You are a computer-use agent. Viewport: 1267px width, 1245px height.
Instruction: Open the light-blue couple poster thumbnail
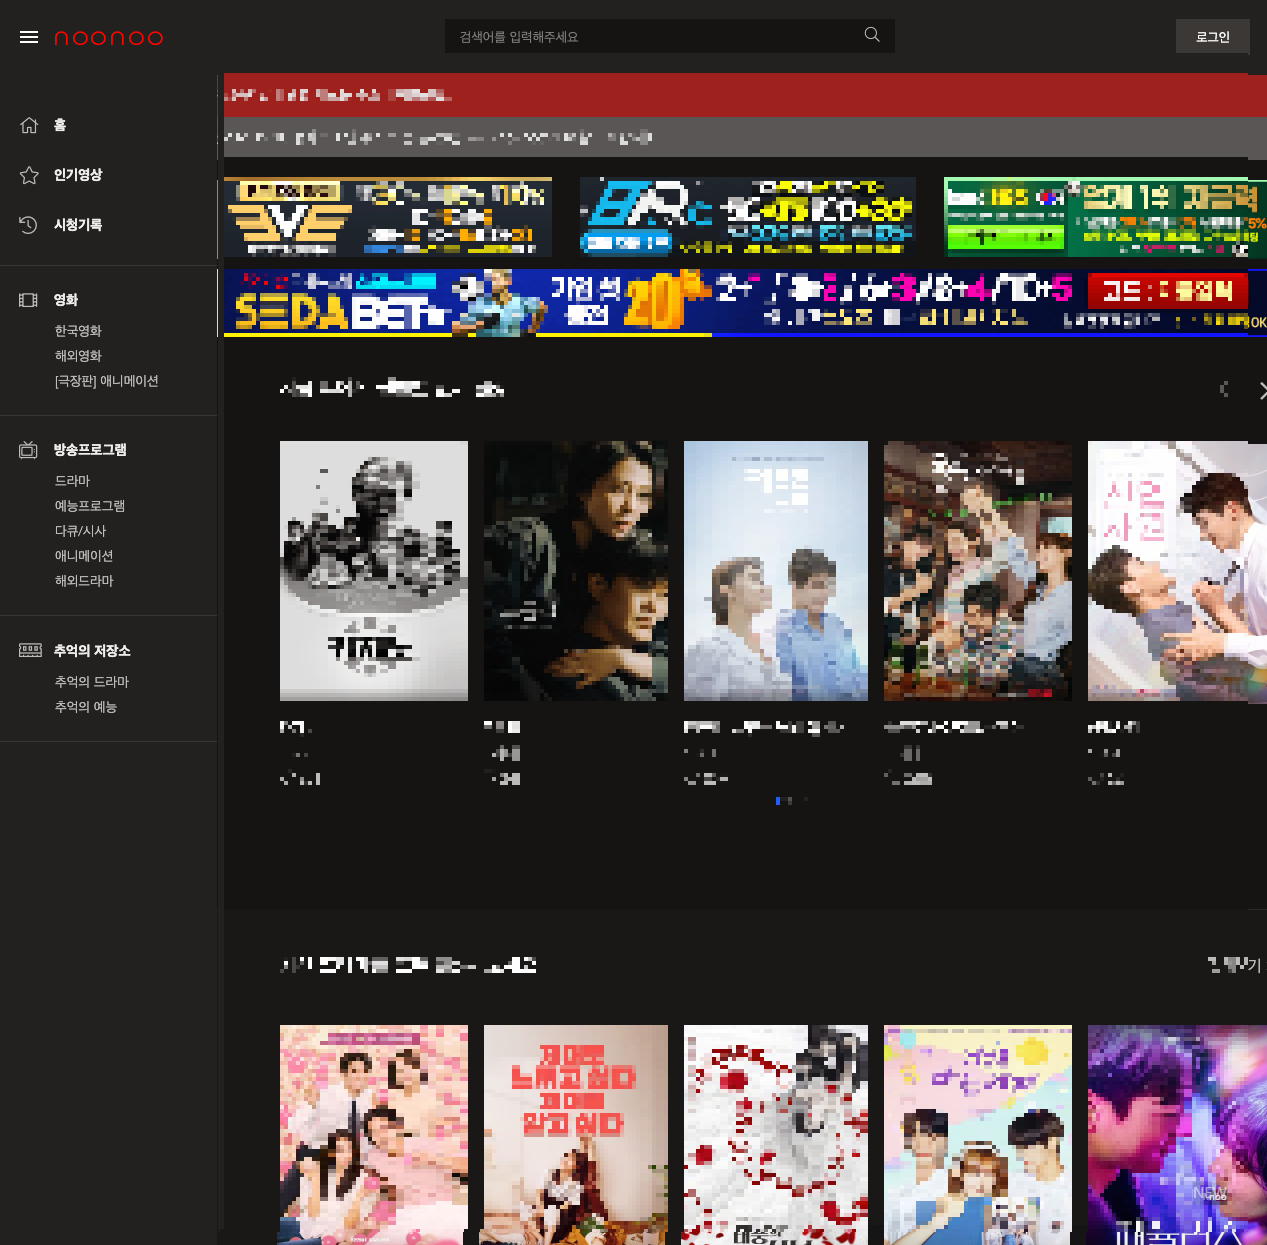[776, 571]
